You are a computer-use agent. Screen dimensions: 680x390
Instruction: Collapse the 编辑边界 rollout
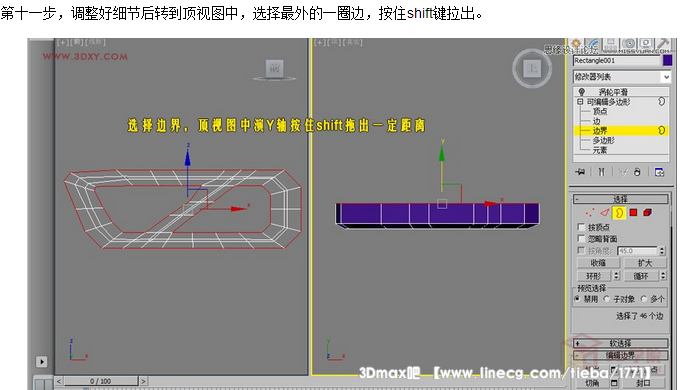click(x=621, y=355)
